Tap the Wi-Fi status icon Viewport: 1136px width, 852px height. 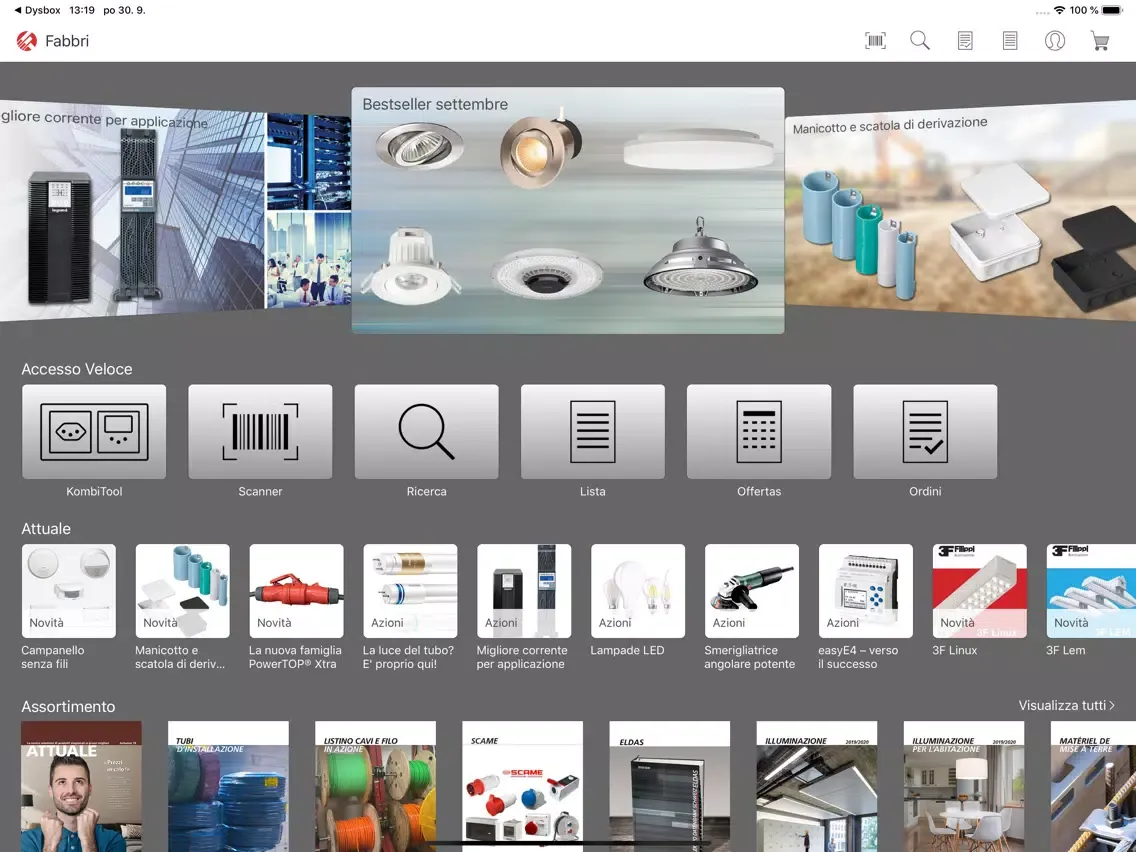click(x=1059, y=10)
